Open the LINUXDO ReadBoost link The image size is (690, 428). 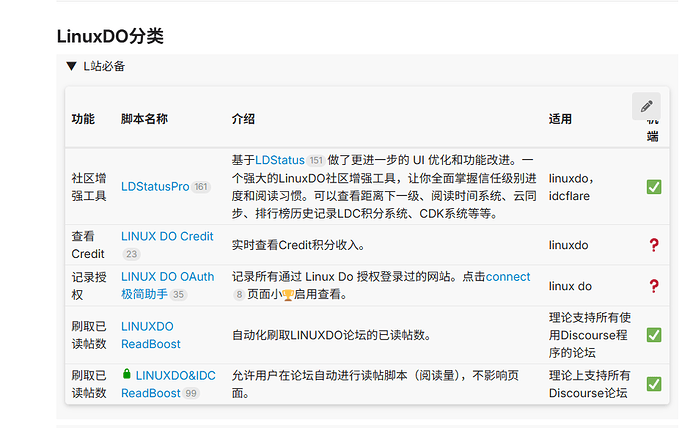coord(151,335)
